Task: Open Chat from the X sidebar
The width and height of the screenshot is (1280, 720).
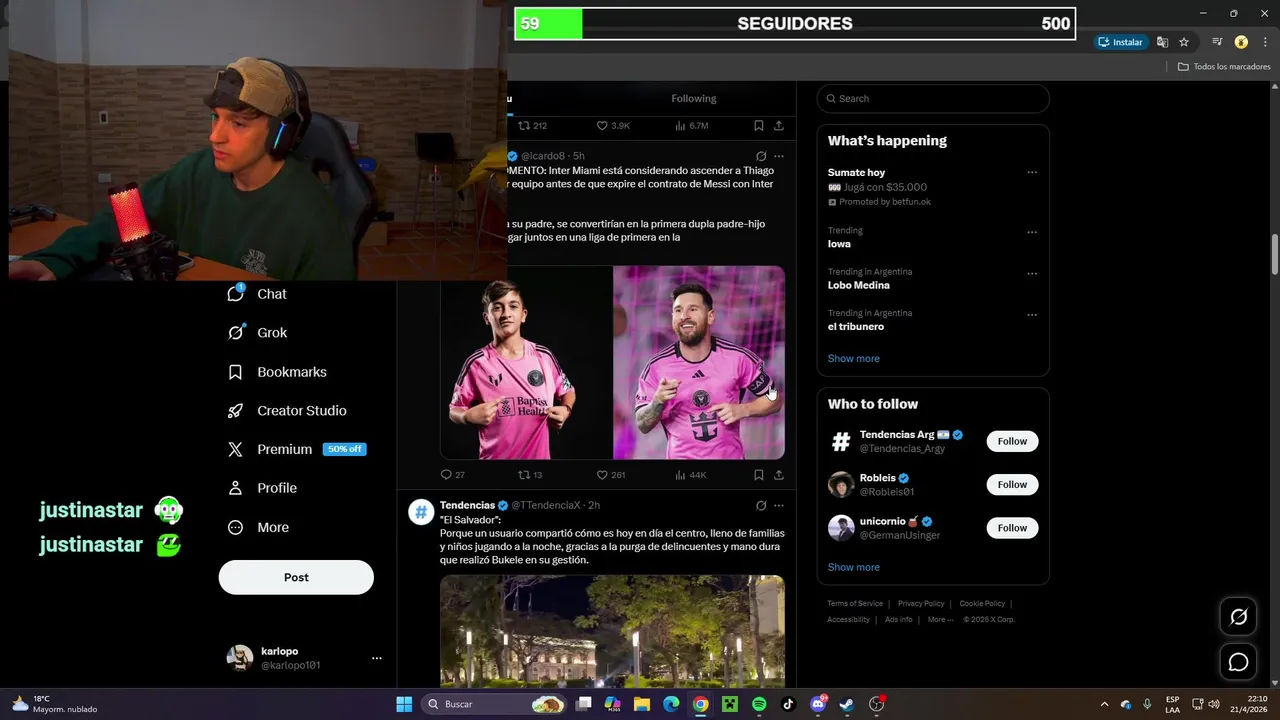Action: click(257, 294)
